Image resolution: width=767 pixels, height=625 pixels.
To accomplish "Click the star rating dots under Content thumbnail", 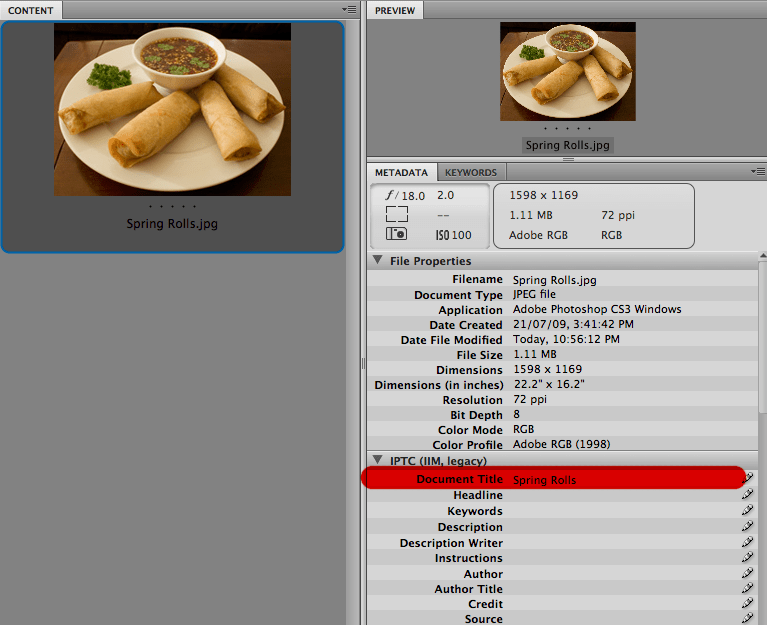I will pos(172,206).
